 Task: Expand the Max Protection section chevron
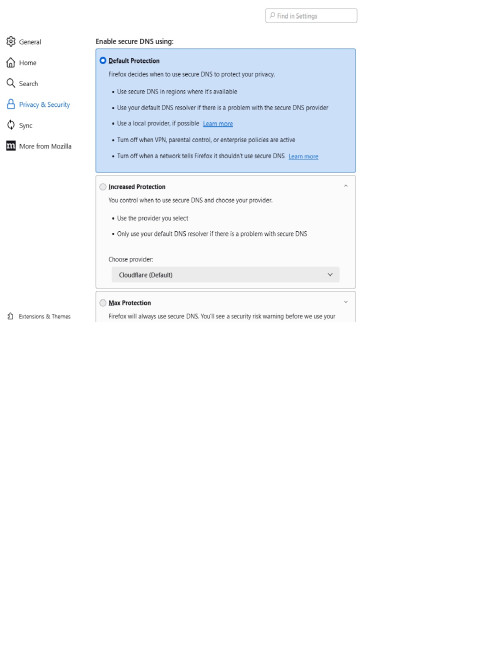[x=346, y=302]
